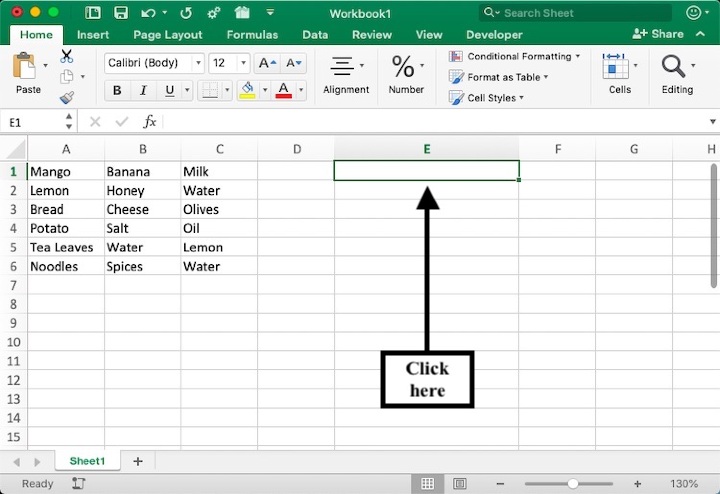Click the Cut scissors icon
The width and height of the screenshot is (720, 494).
point(67,56)
